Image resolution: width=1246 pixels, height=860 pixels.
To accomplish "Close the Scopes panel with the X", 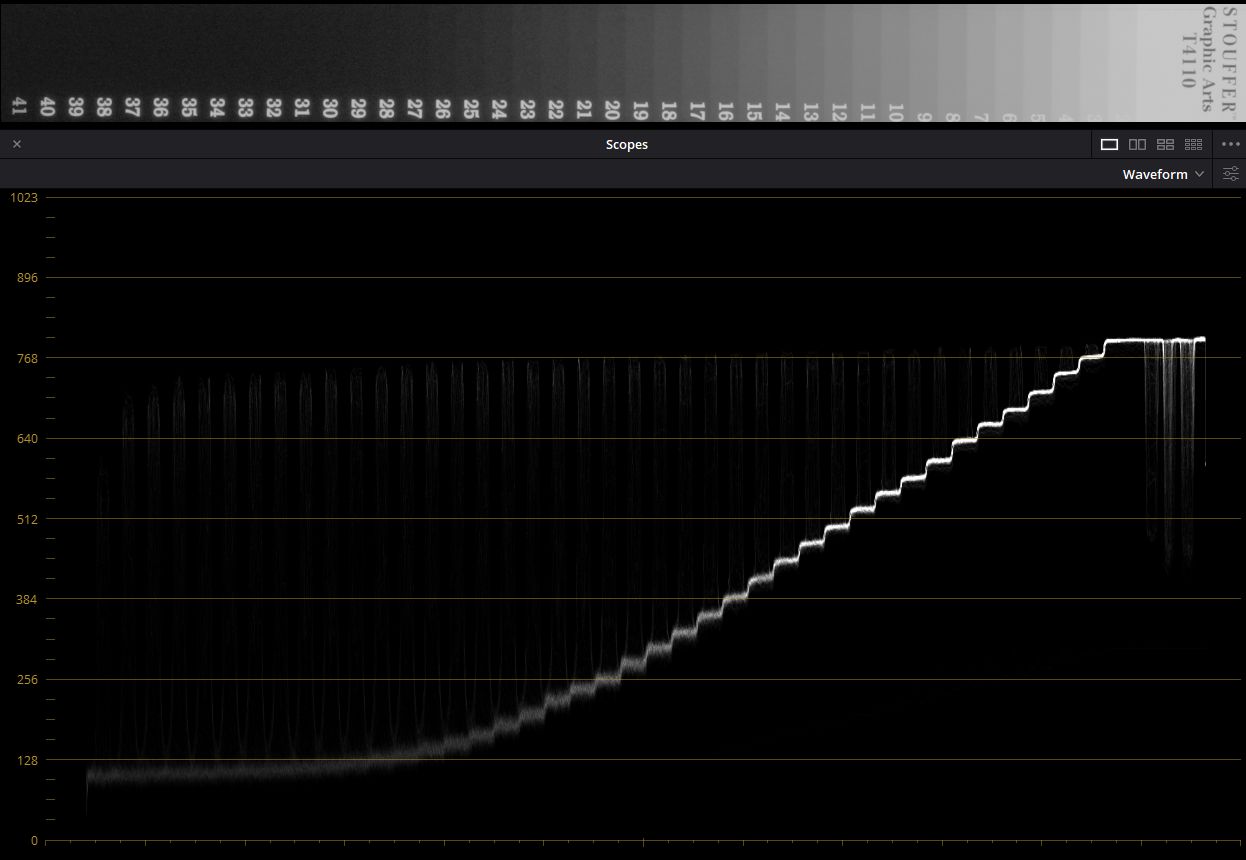I will point(17,144).
